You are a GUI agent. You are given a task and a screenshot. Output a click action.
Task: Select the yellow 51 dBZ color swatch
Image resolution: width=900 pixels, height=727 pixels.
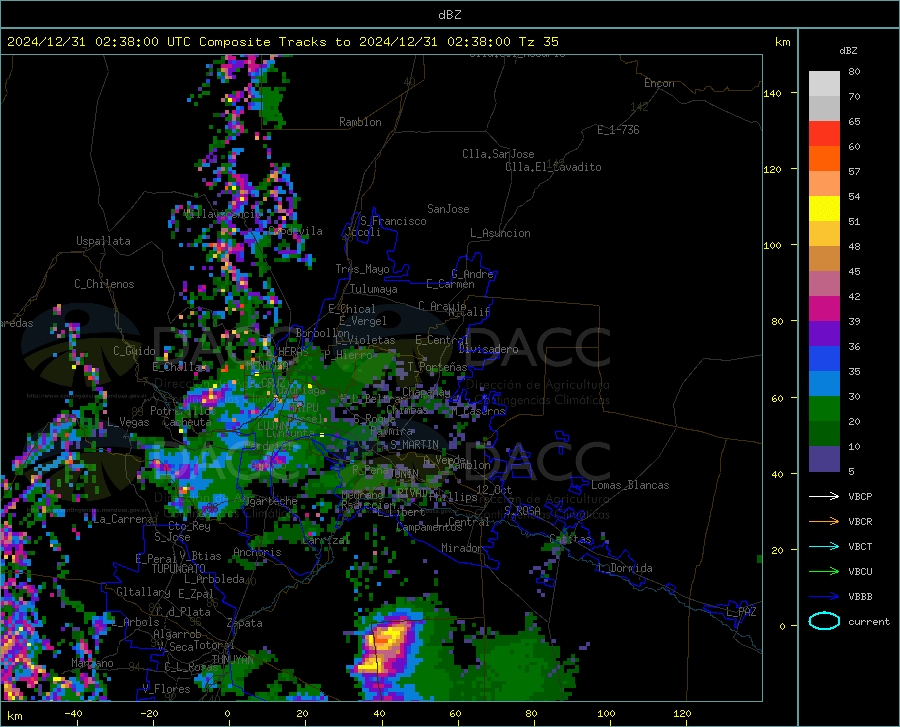[x=824, y=209]
